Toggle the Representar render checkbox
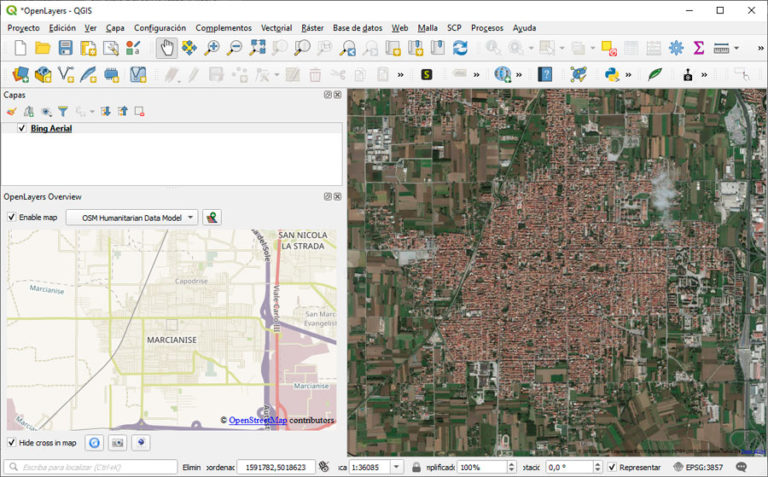 (612, 467)
